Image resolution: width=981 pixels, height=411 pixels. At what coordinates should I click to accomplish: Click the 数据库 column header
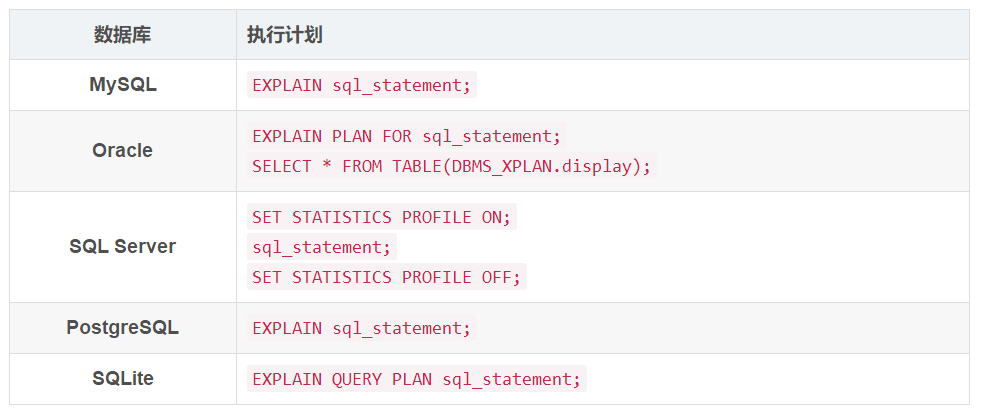click(x=123, y=35)
